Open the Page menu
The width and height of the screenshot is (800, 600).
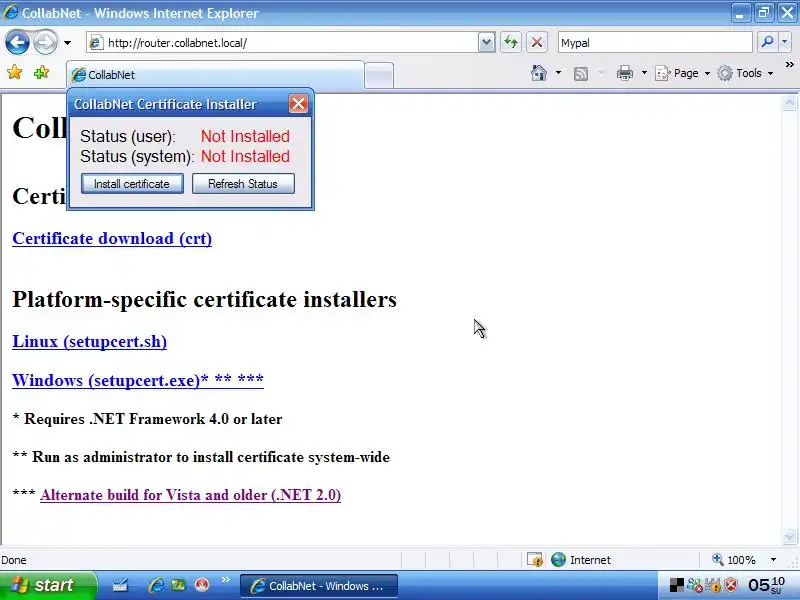tap(683, 73)
